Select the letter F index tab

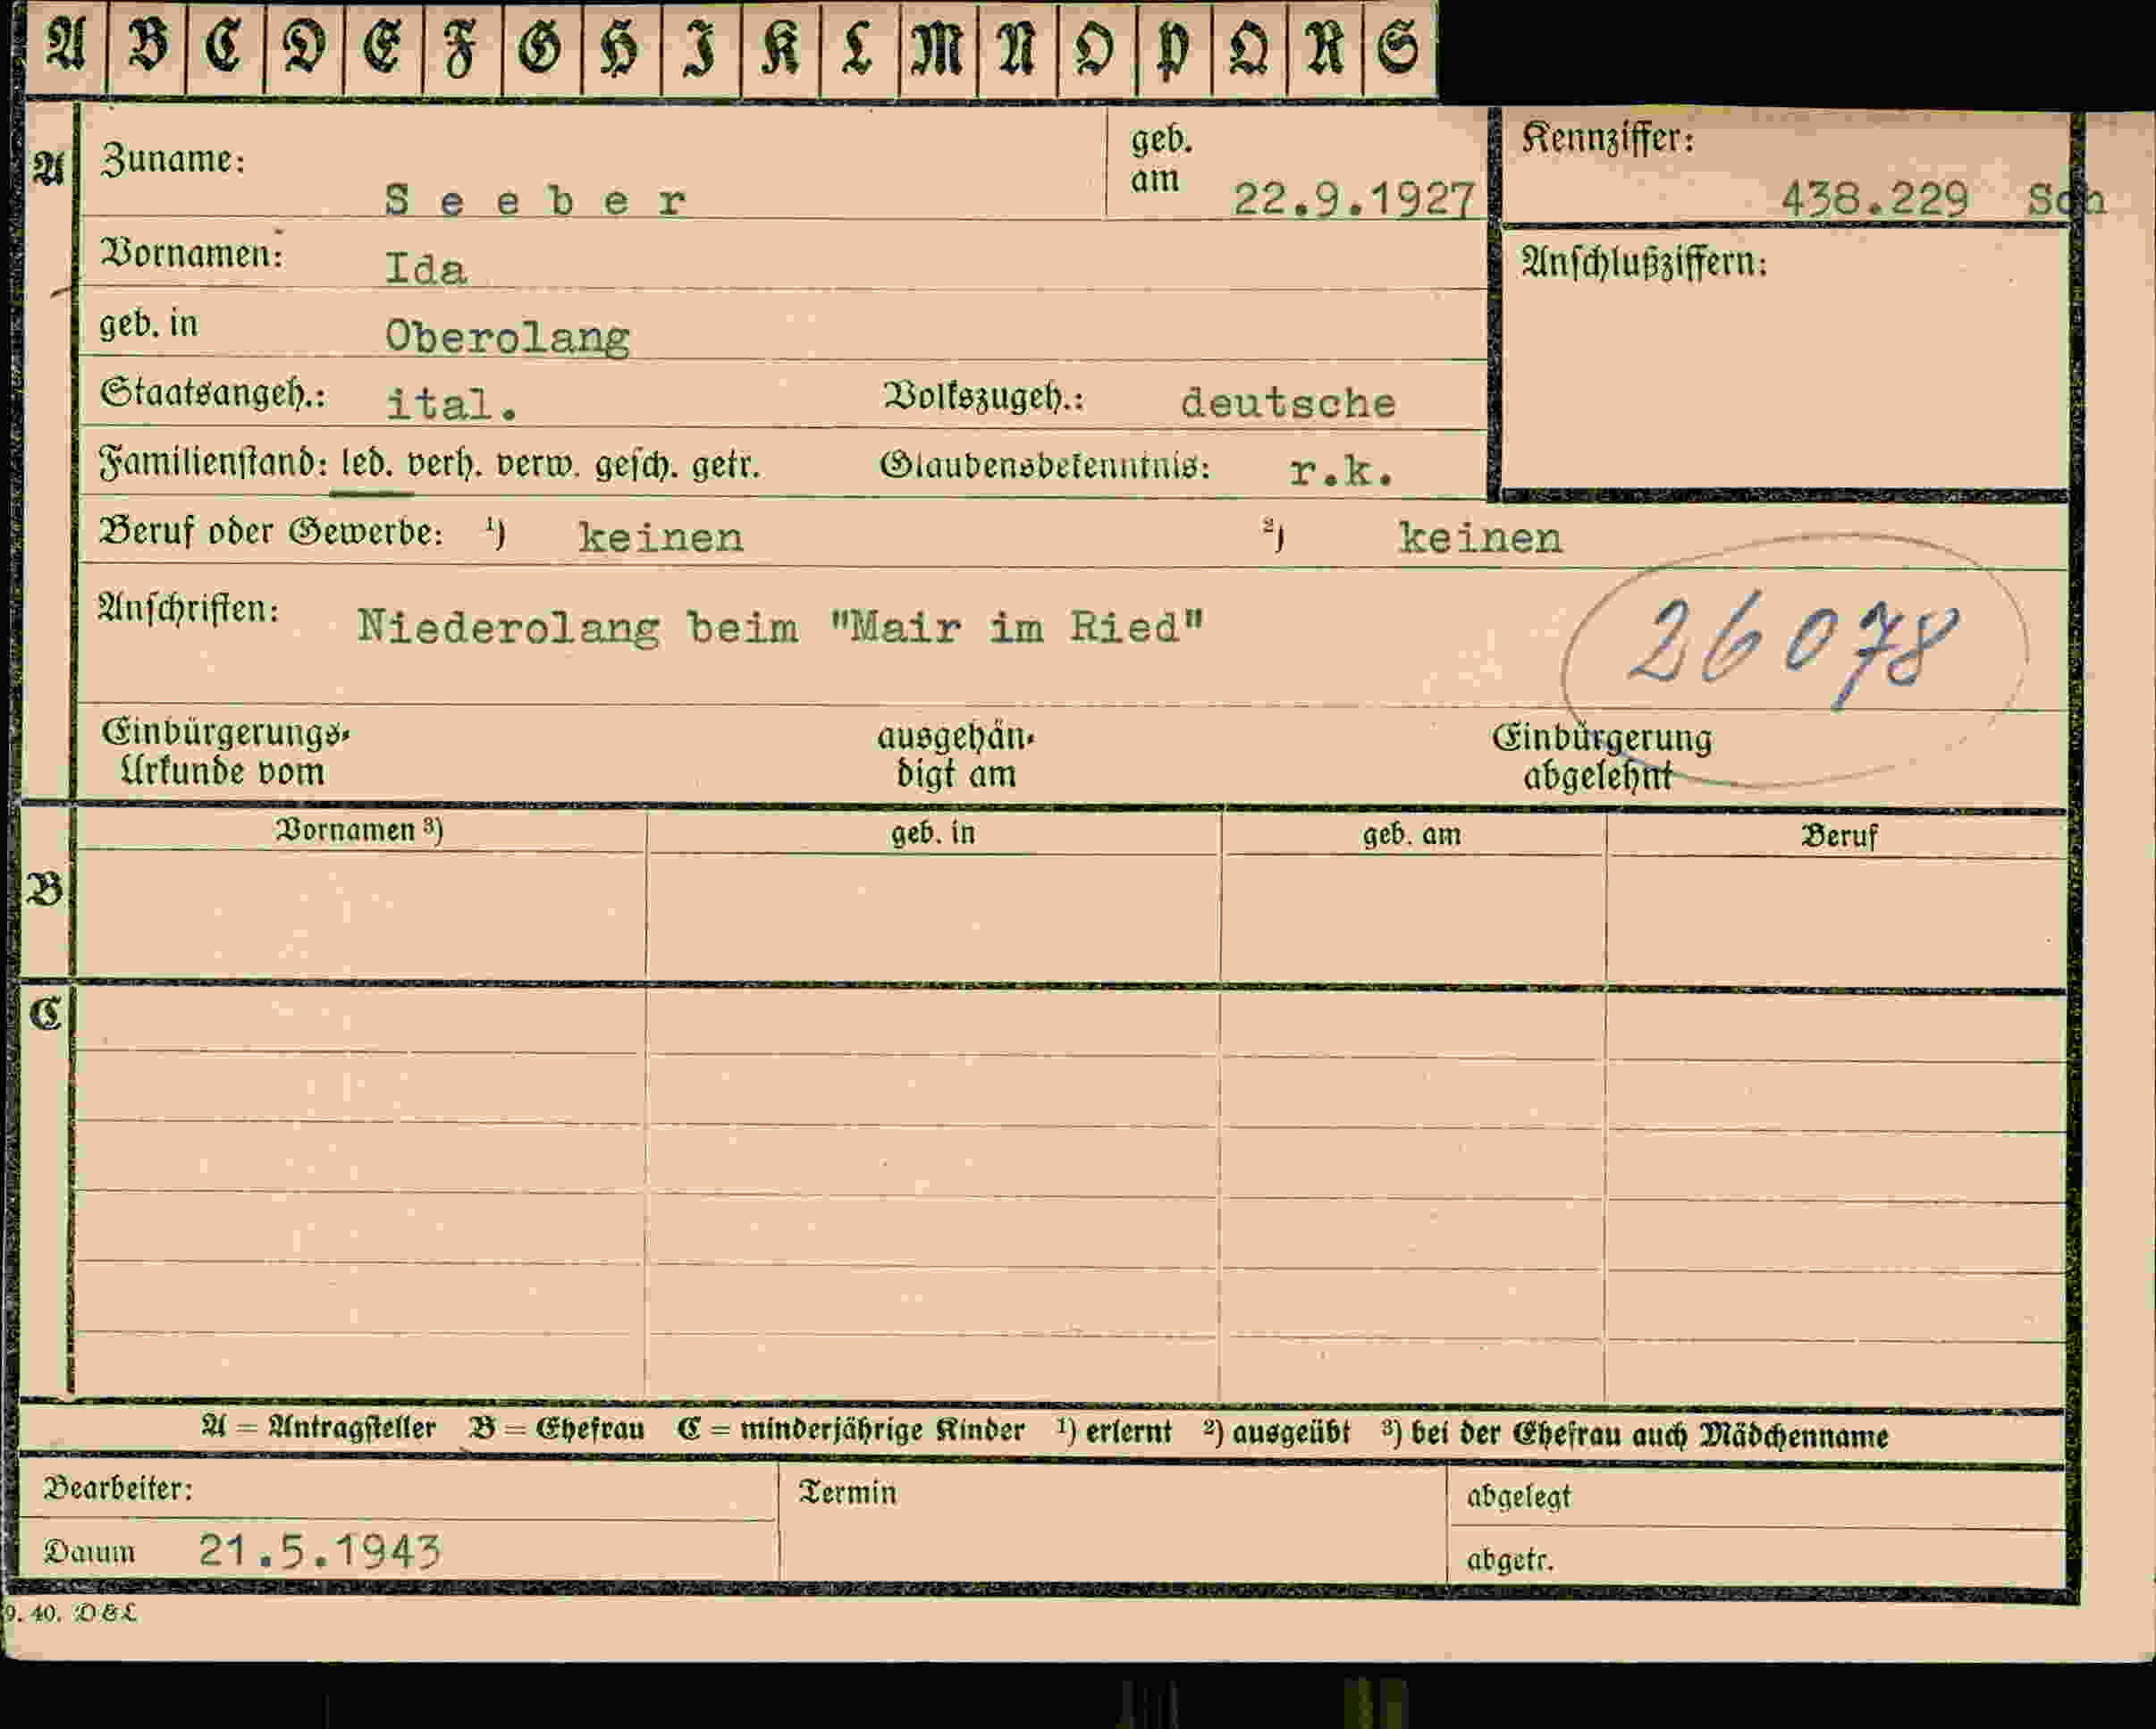point(462,47)
